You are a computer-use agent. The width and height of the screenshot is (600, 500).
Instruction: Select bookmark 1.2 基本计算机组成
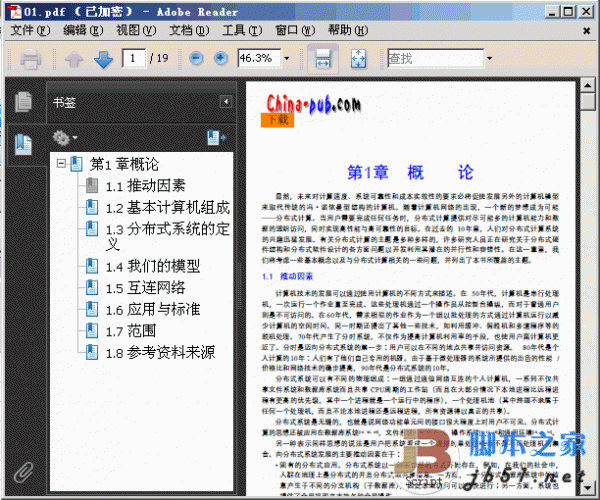coord(168,208)
